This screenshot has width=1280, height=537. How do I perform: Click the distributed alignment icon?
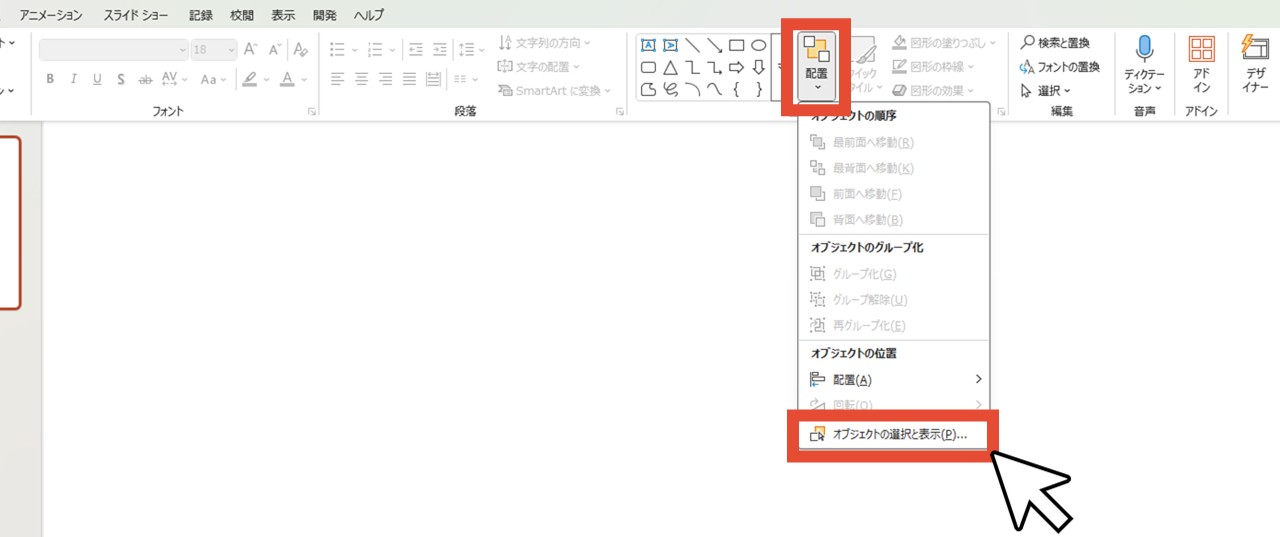tap(433, 79)
